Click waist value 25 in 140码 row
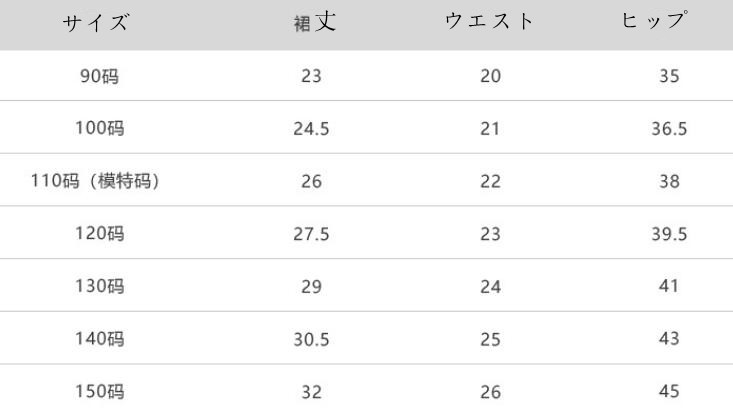 click(490, 340)
